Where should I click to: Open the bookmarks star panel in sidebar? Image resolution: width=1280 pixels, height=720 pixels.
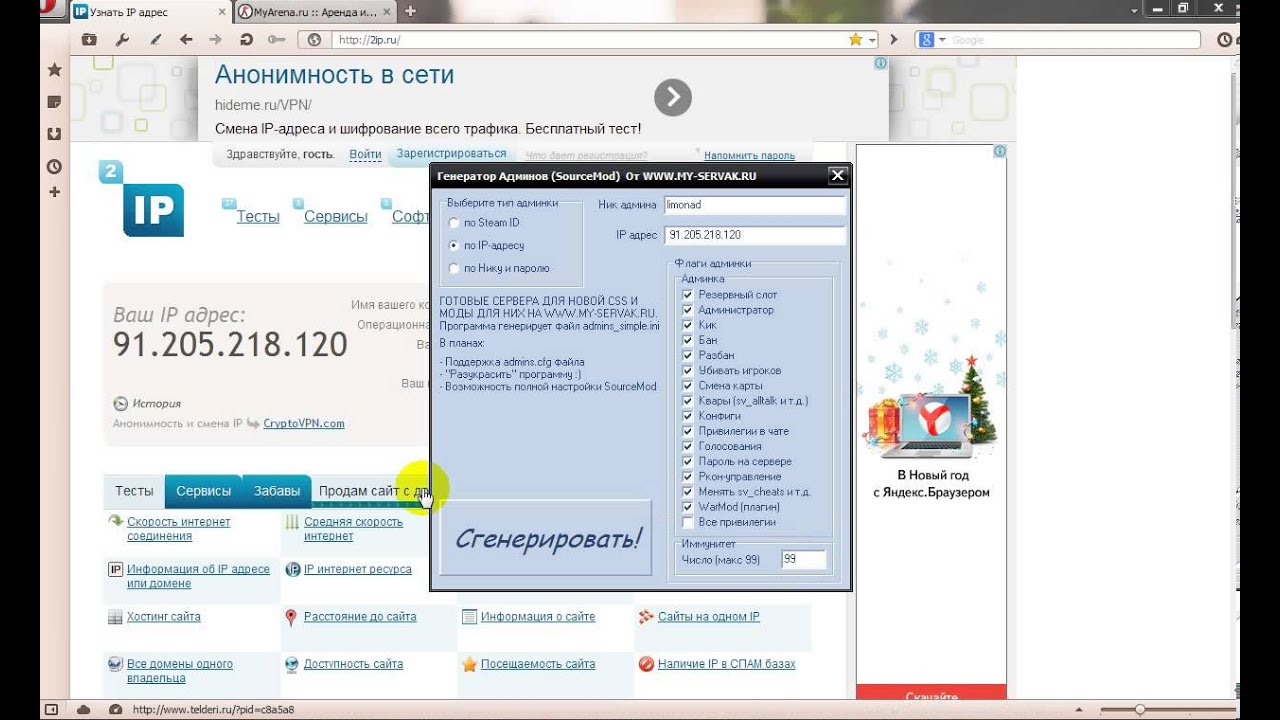pos(54,70)
